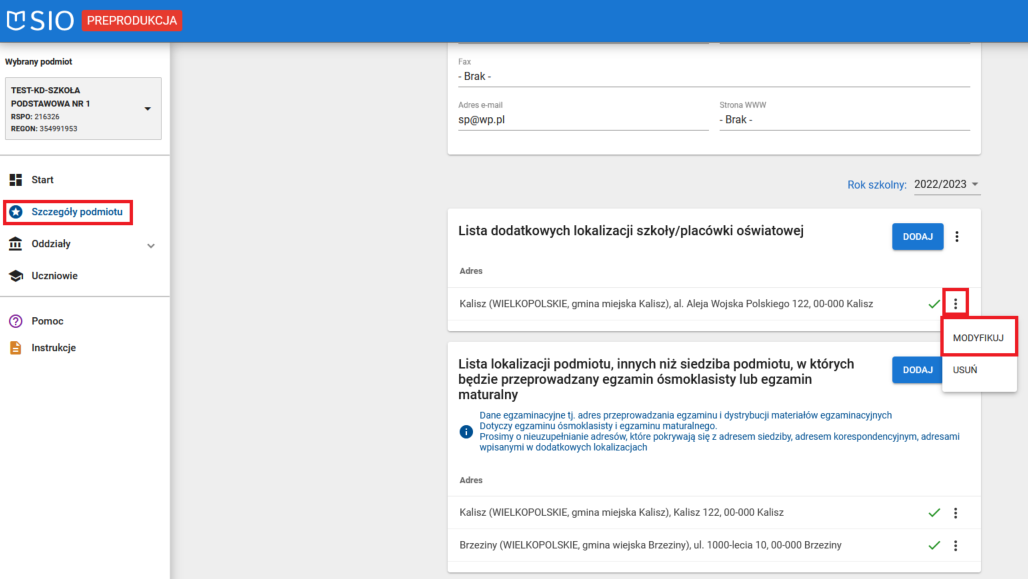This screenshot has height=579, width=1028.
Task: Click the Start dashboard icon
Action: [16, 180]
